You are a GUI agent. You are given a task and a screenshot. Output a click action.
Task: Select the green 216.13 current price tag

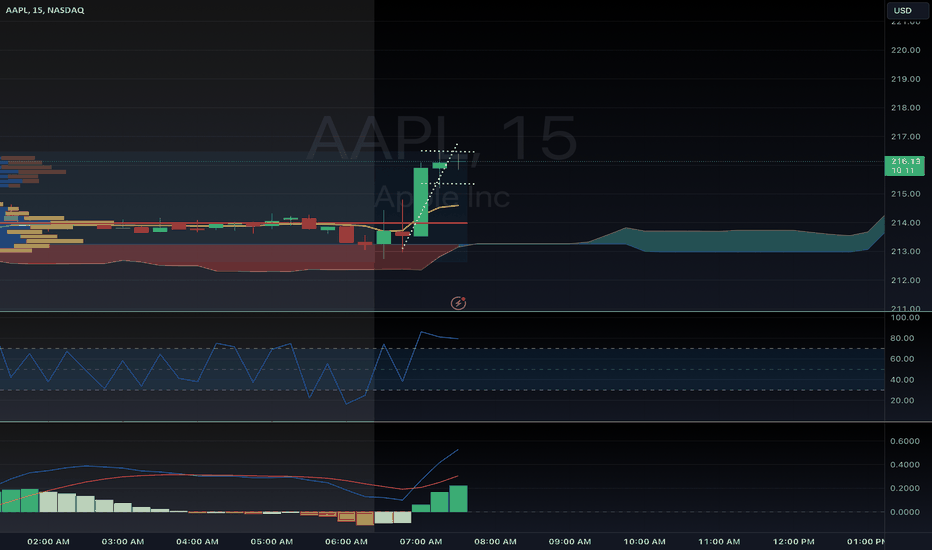point(905,165)
